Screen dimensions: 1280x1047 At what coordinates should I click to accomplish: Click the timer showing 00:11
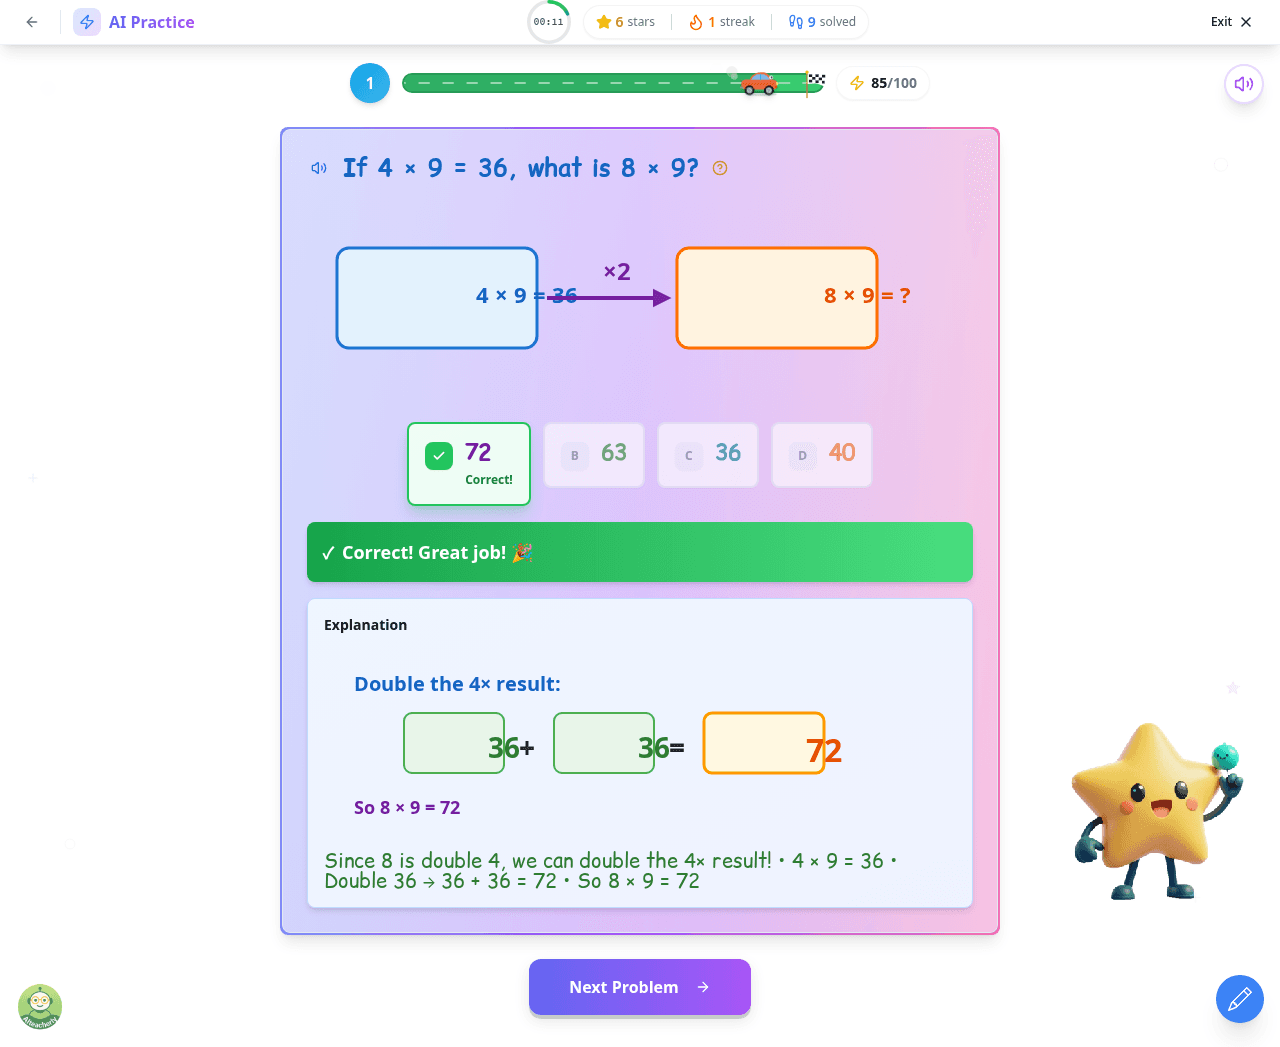pyautogui.click(x=548, y=22)
